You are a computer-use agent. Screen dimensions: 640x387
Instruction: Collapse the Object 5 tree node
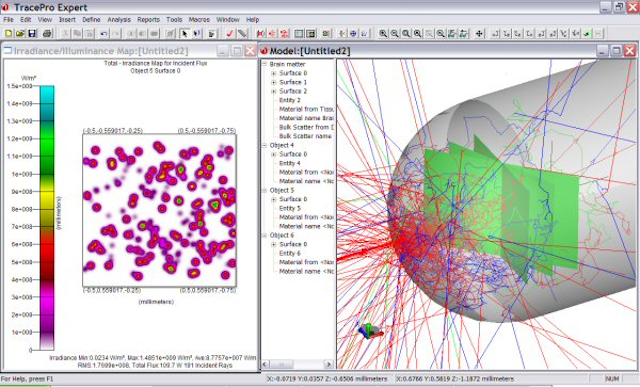264,190
